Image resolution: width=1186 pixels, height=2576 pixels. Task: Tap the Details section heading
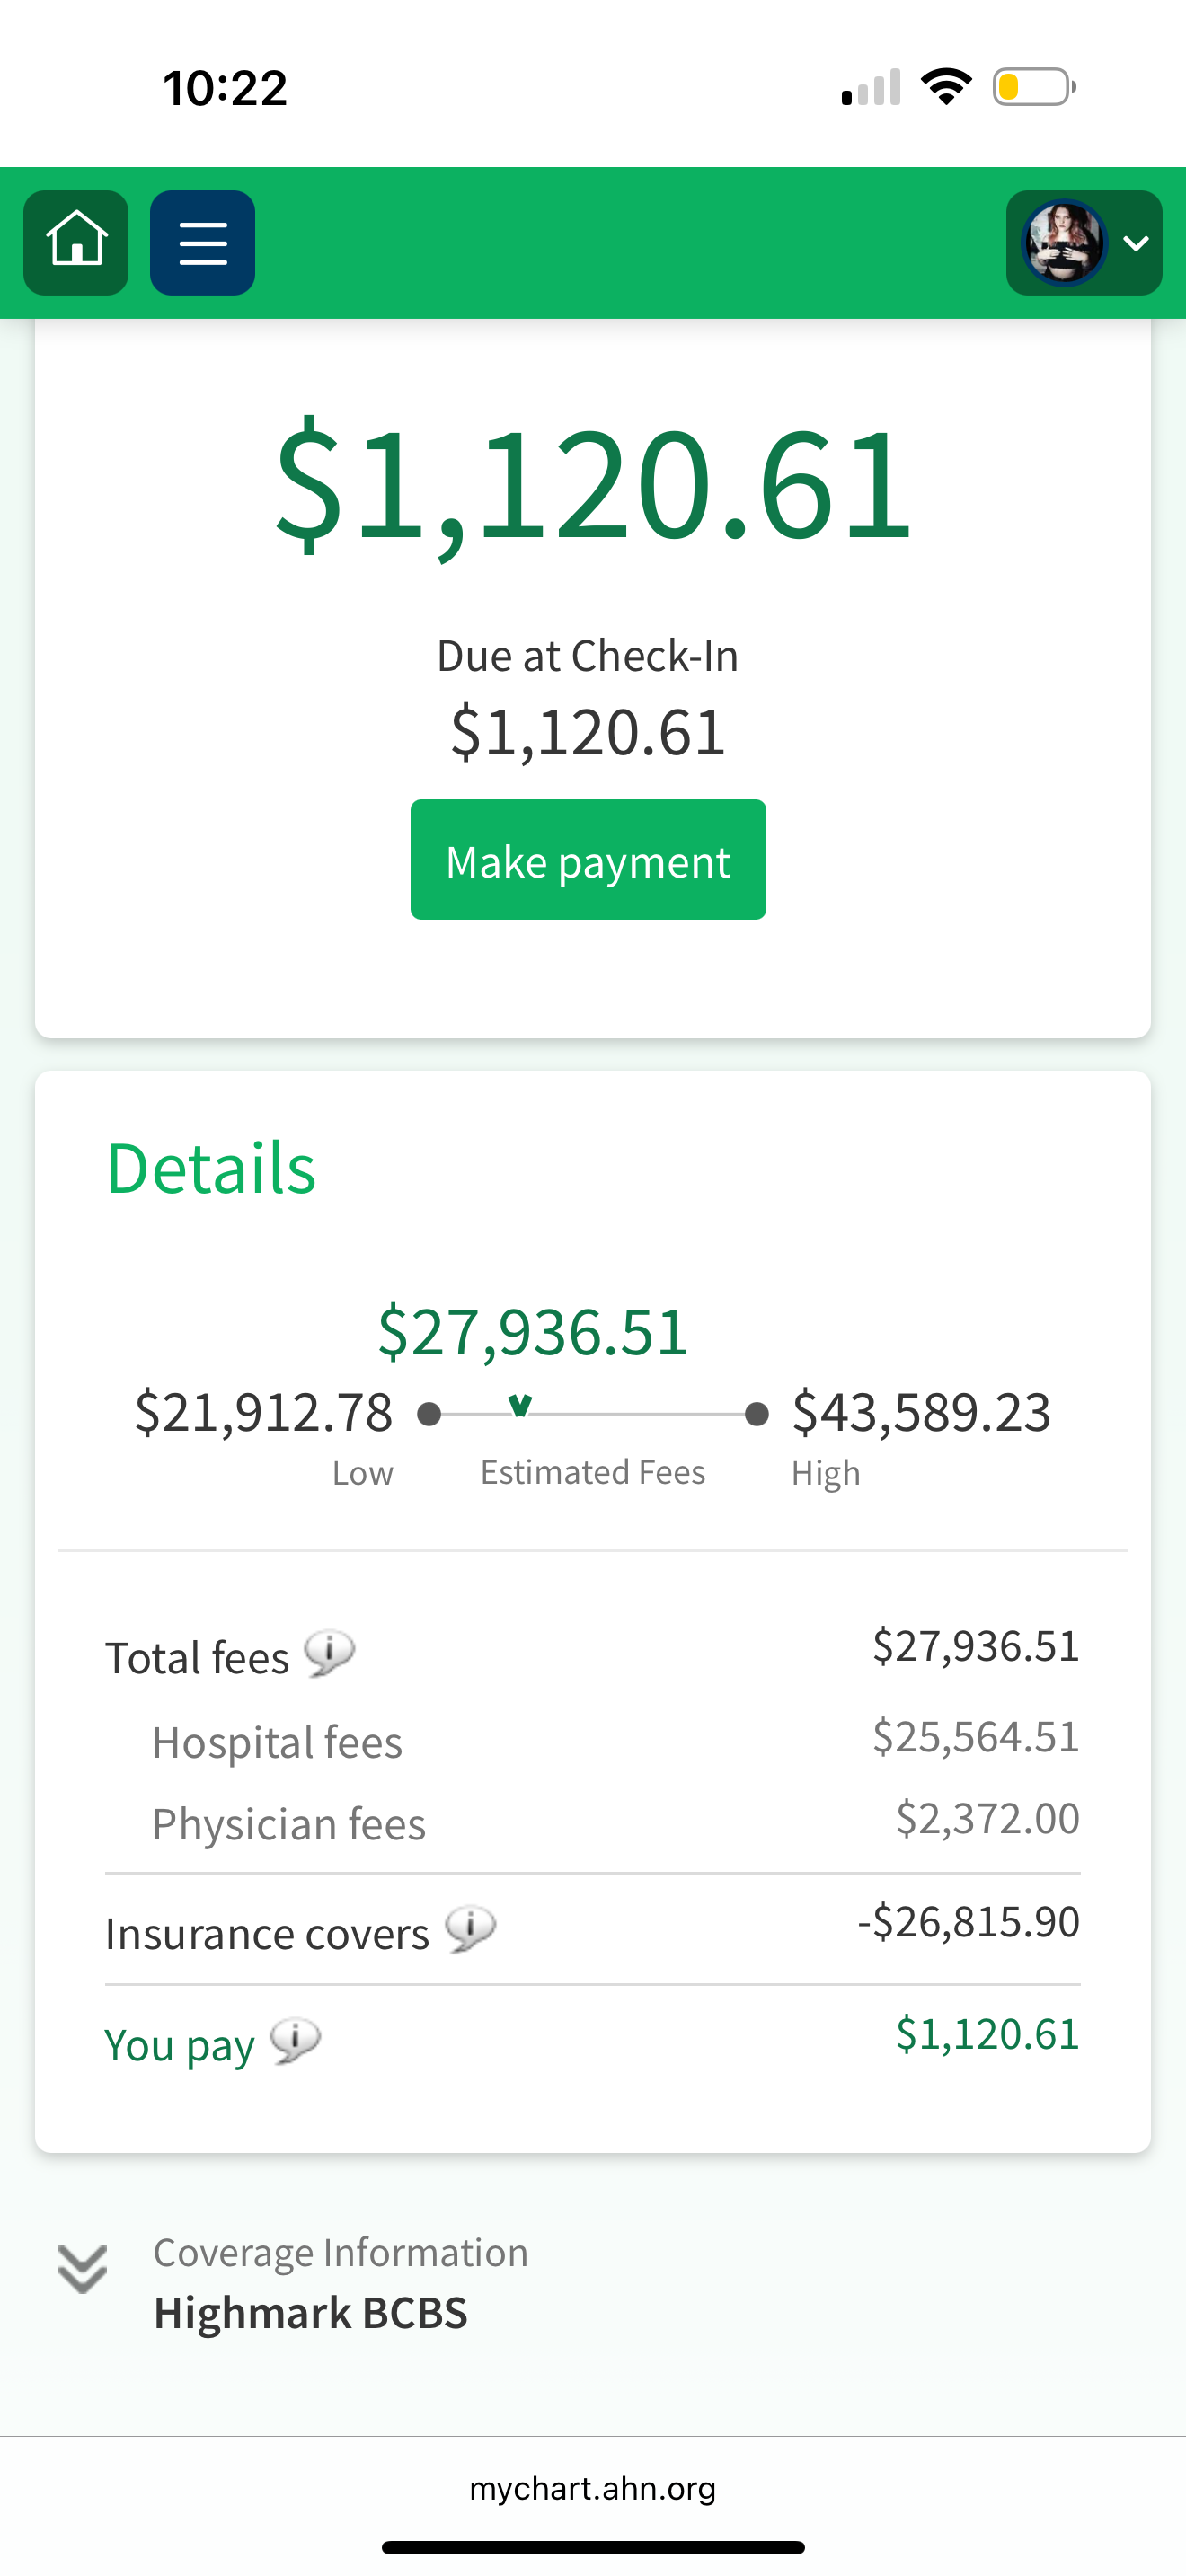[x=211, y=1168]
